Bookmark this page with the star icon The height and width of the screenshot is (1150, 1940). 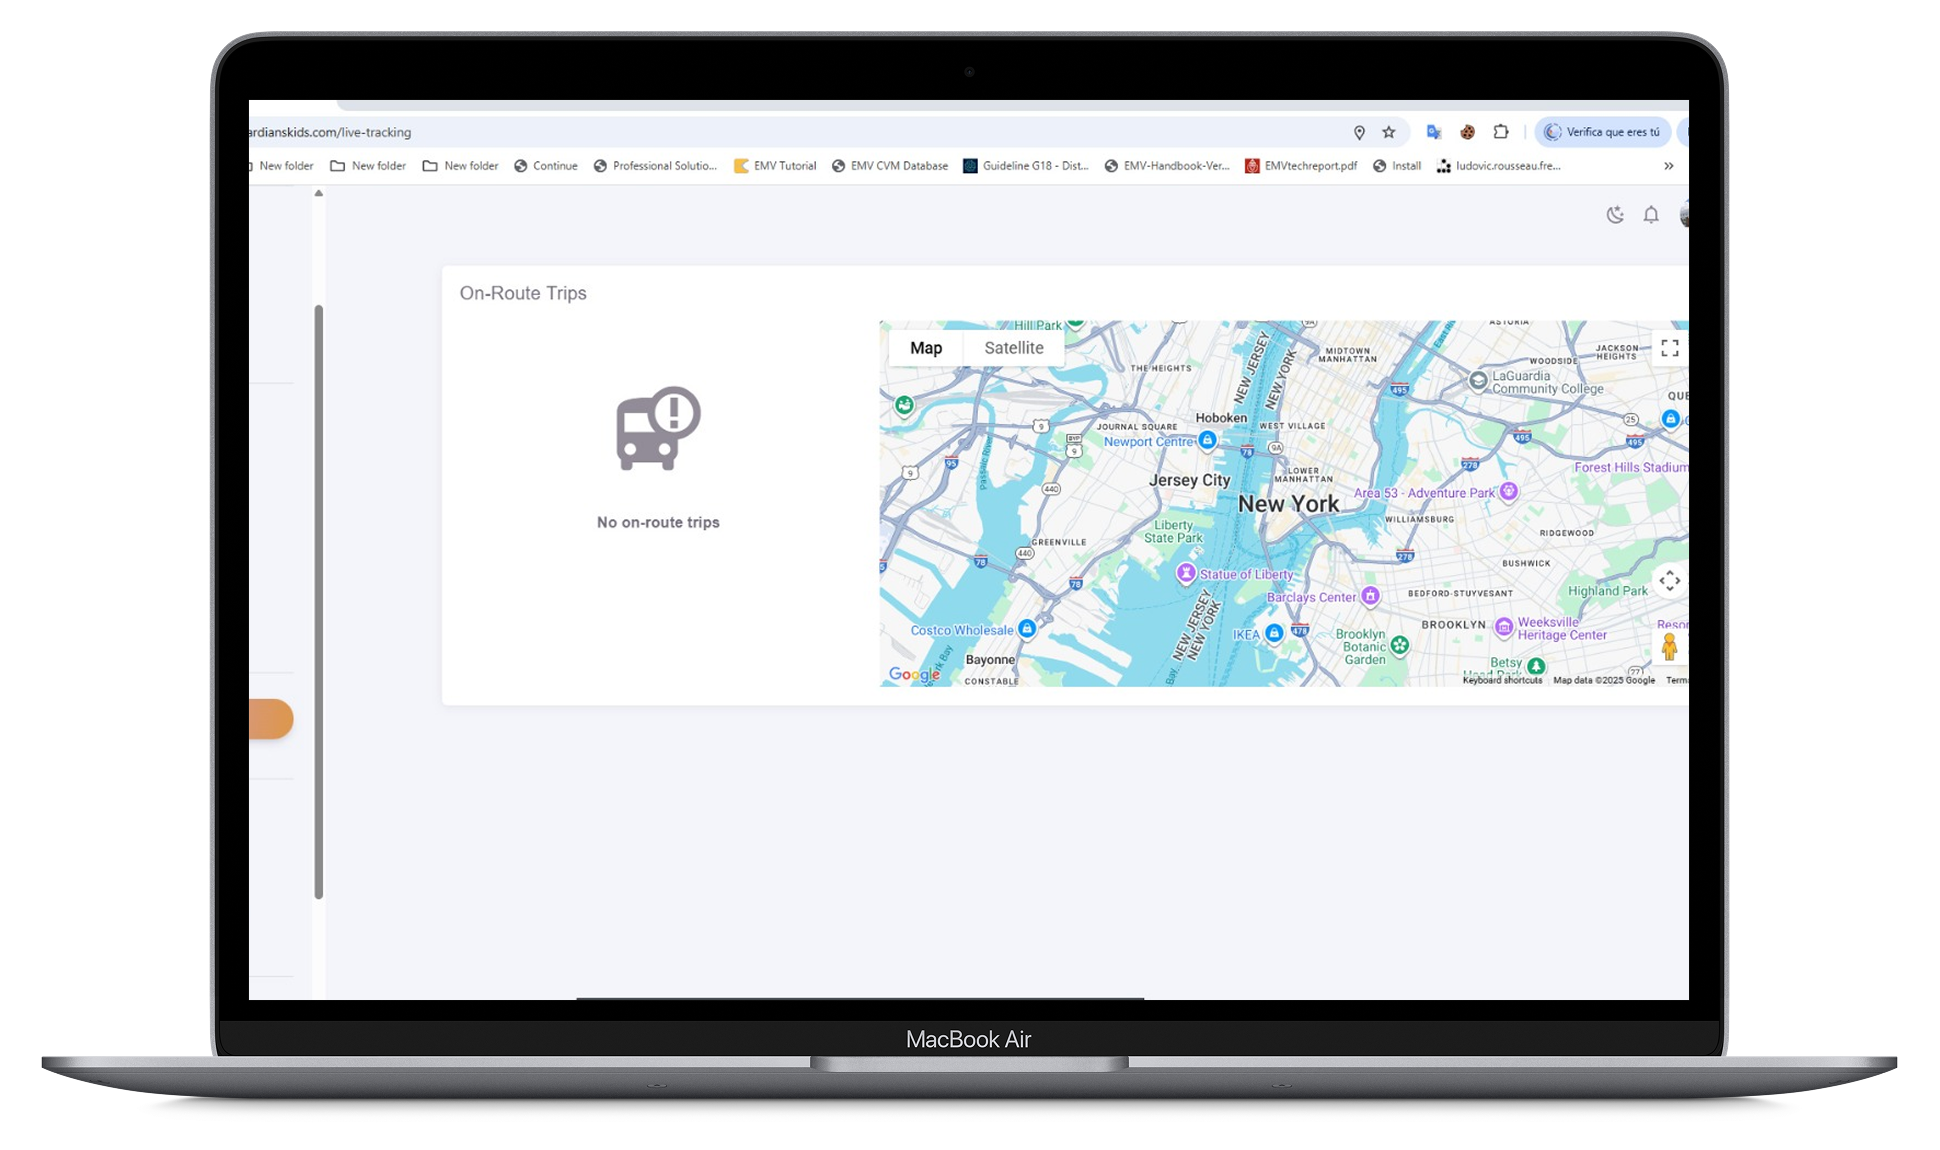pos(1388,132)
